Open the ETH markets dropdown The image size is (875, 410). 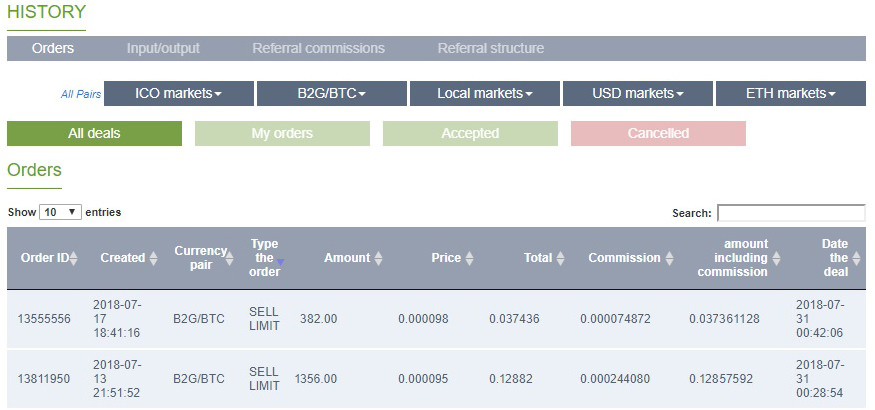791,93
